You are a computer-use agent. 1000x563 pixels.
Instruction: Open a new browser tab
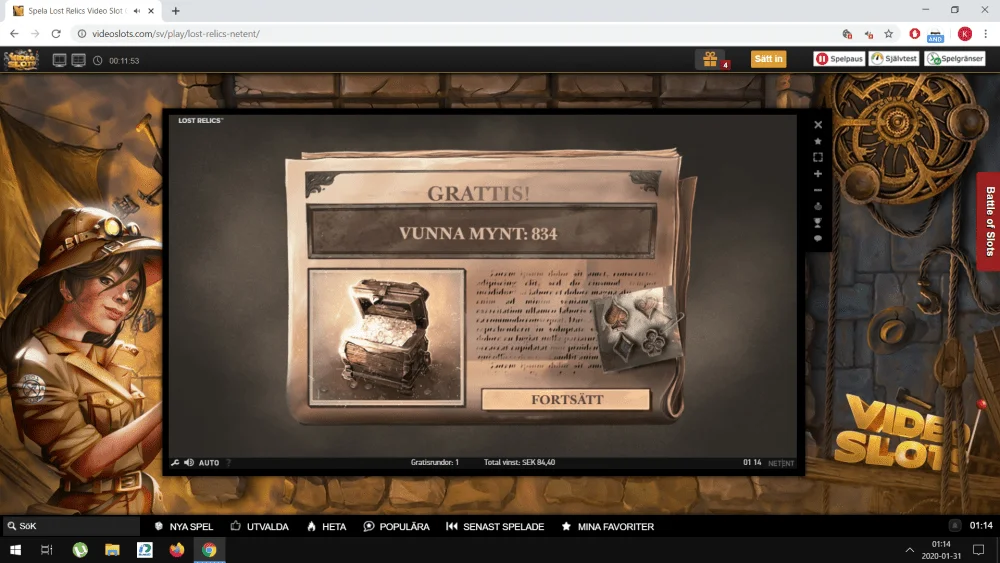pos(175,11)
